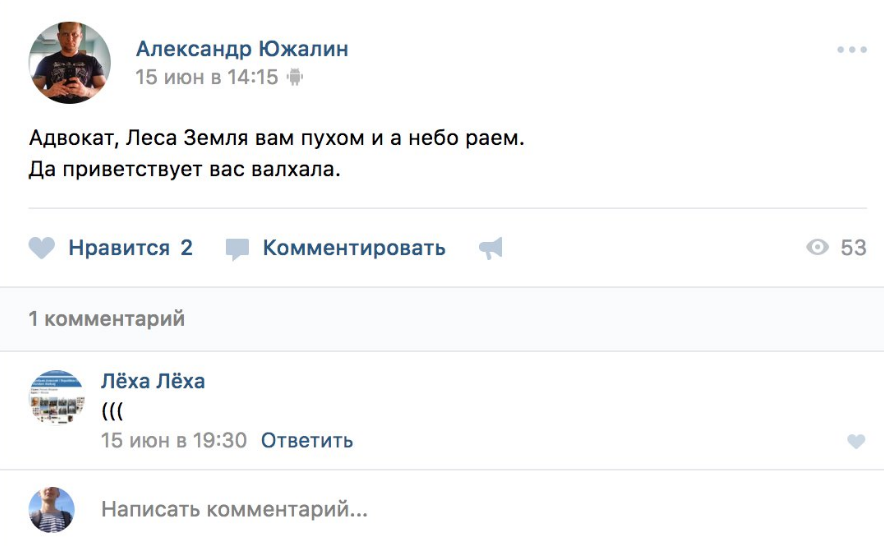This screenshot has width=884, height=546.
Task: Click the Ответить reply link
Action: click(x=307, y=440)
